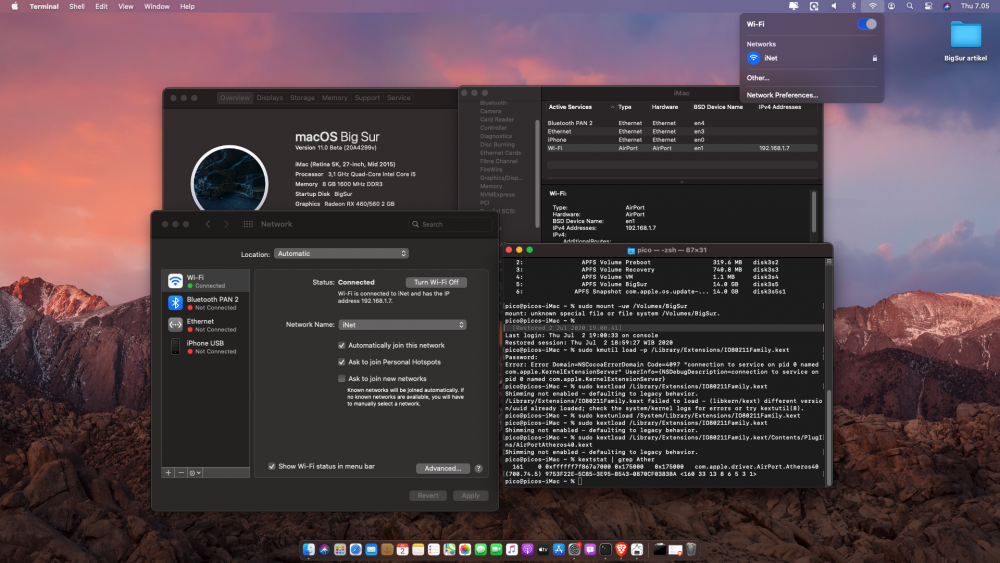Go back in Network preferences toolbar
The image size is (1000, 563).
208,224
